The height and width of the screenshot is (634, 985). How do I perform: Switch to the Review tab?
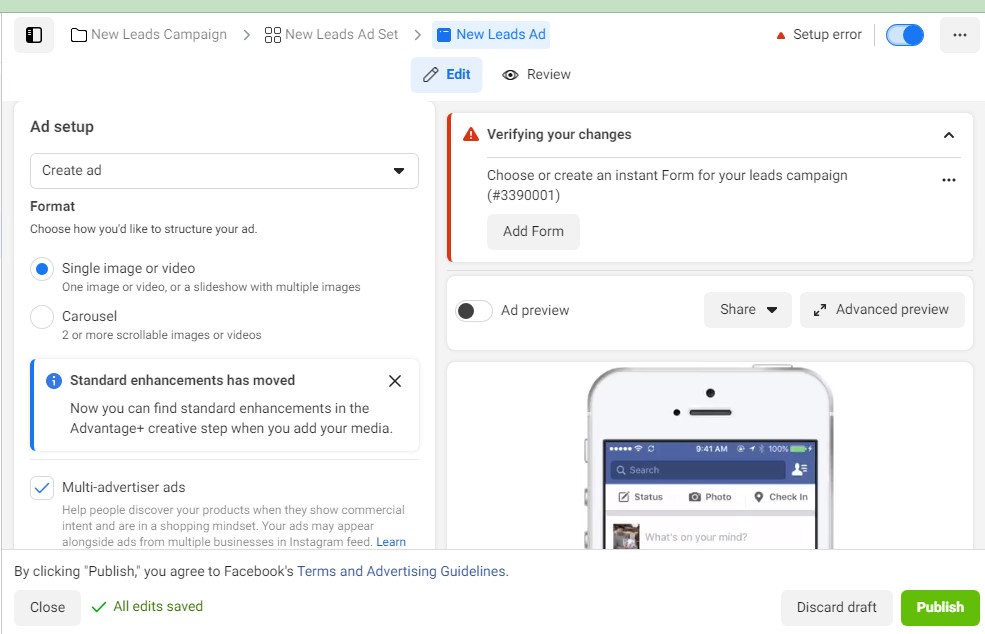(x=536, y=75)
